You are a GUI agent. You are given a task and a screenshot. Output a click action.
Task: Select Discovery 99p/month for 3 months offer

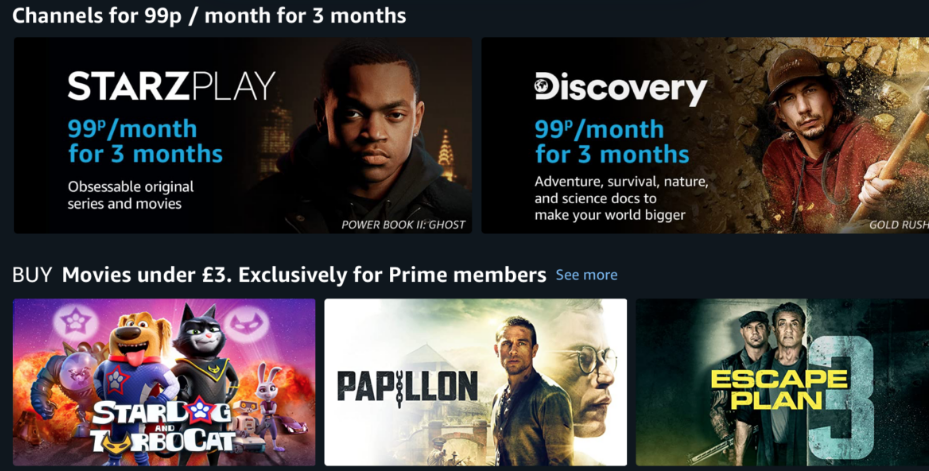click(612, 141)
